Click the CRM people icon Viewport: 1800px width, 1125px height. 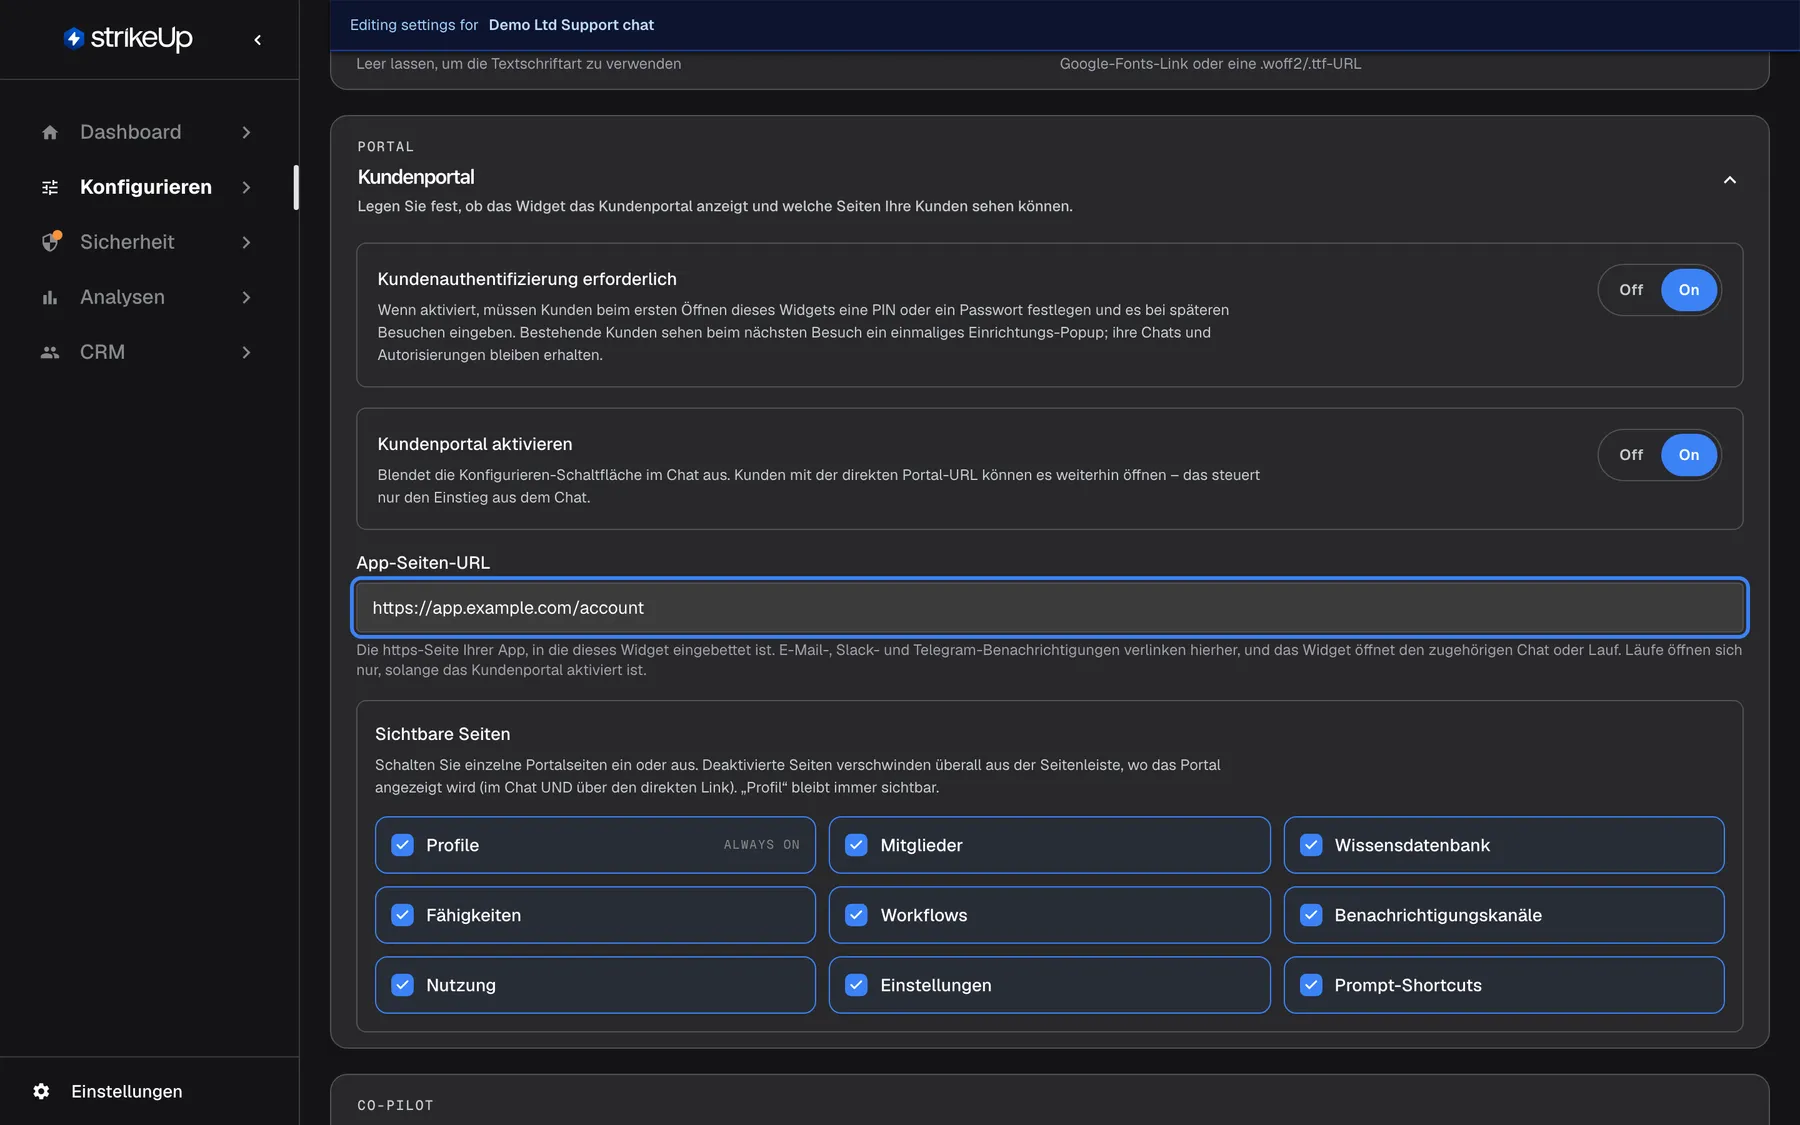[x=50, y=352]
